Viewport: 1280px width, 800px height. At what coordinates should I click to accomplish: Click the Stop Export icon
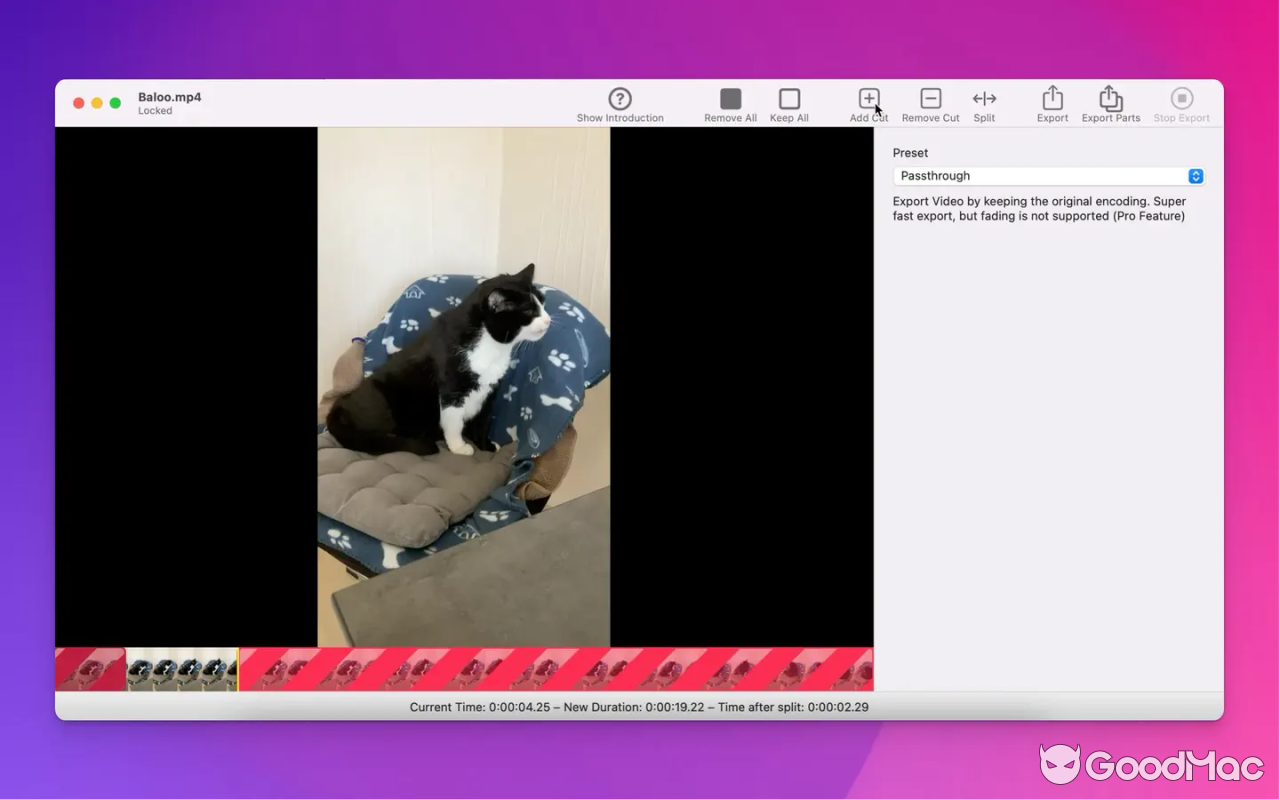coord(1181,99)
